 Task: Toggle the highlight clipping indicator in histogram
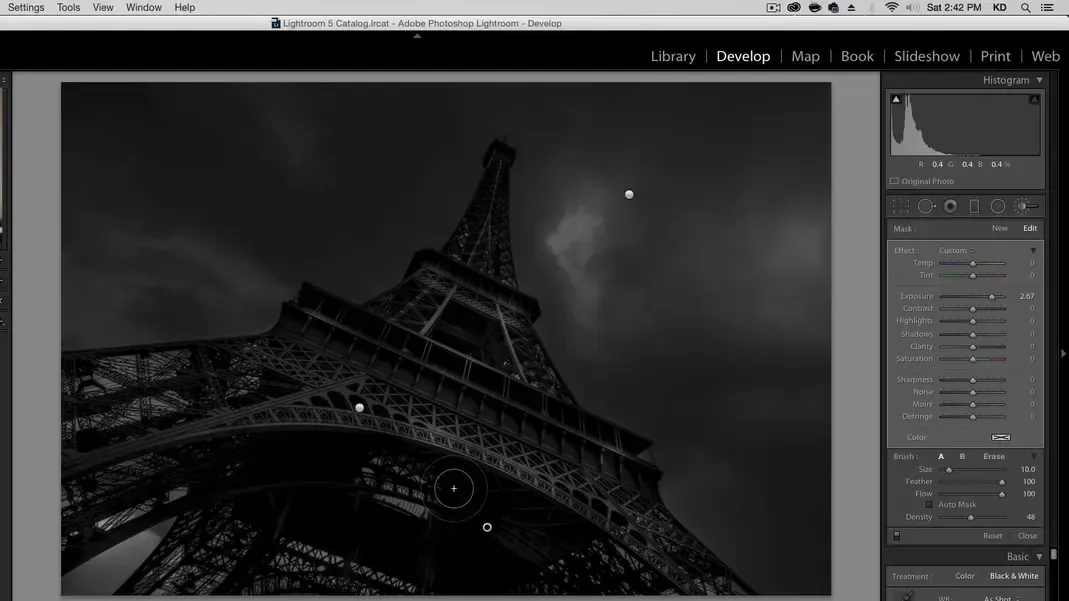(x=1034, y=99)
